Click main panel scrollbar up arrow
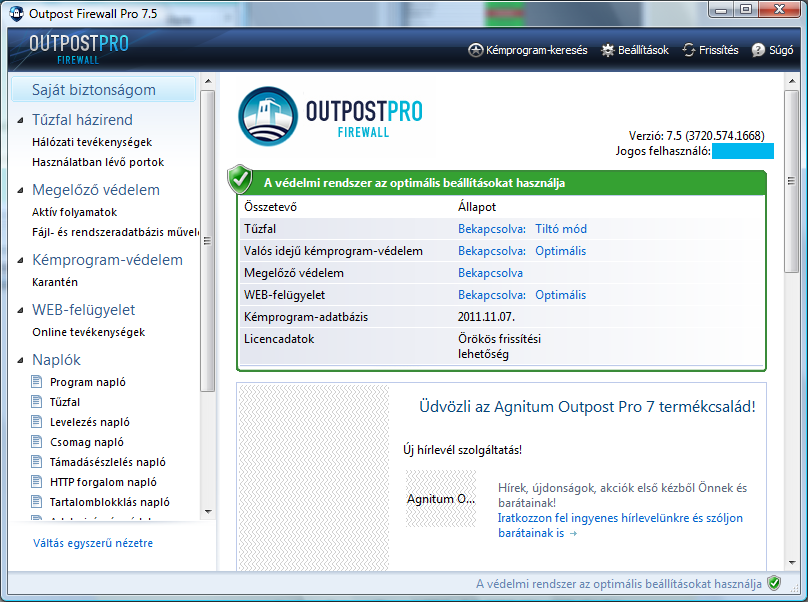Viewport: 808px width, 602px height. (x=792, y=81)
